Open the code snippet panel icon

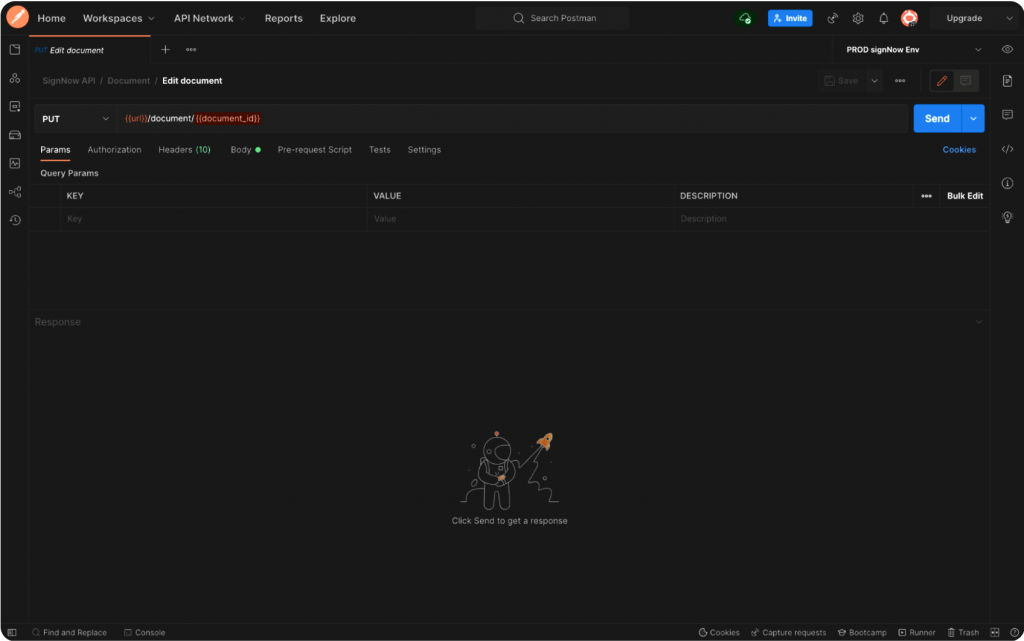tap(1007, 150)
